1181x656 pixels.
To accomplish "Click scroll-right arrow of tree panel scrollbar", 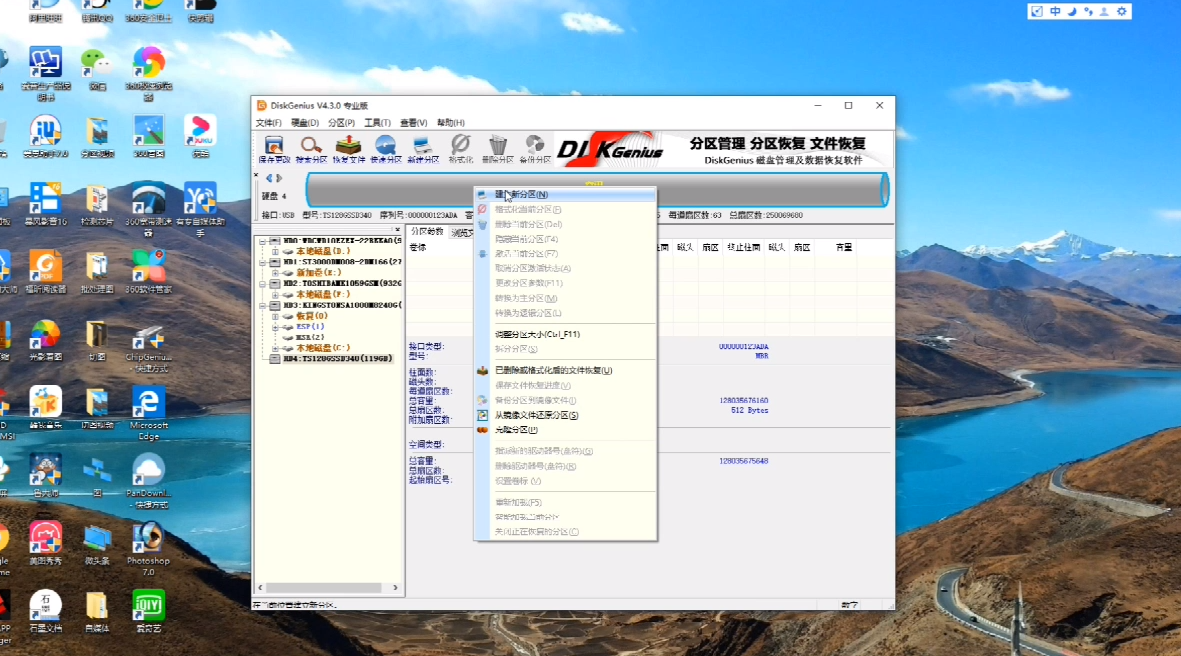I will coord(395,587).
